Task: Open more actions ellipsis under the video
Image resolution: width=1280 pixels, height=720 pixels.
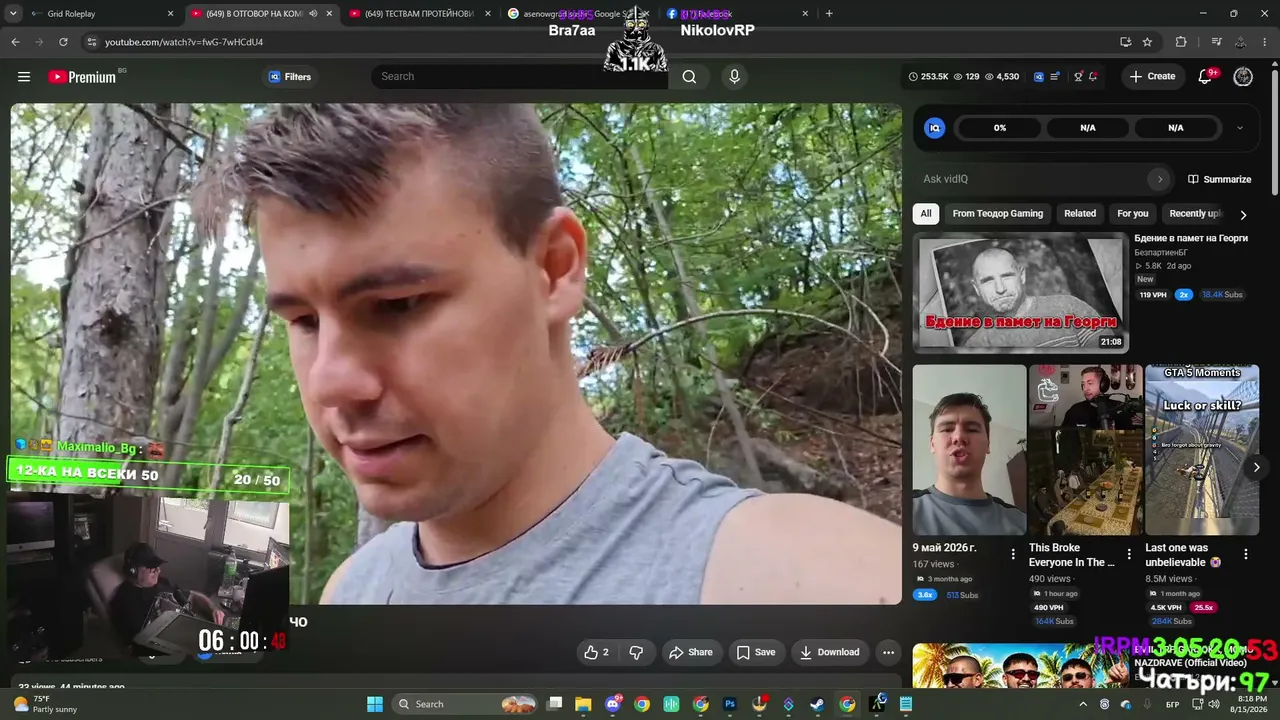Action: (888, 652)
